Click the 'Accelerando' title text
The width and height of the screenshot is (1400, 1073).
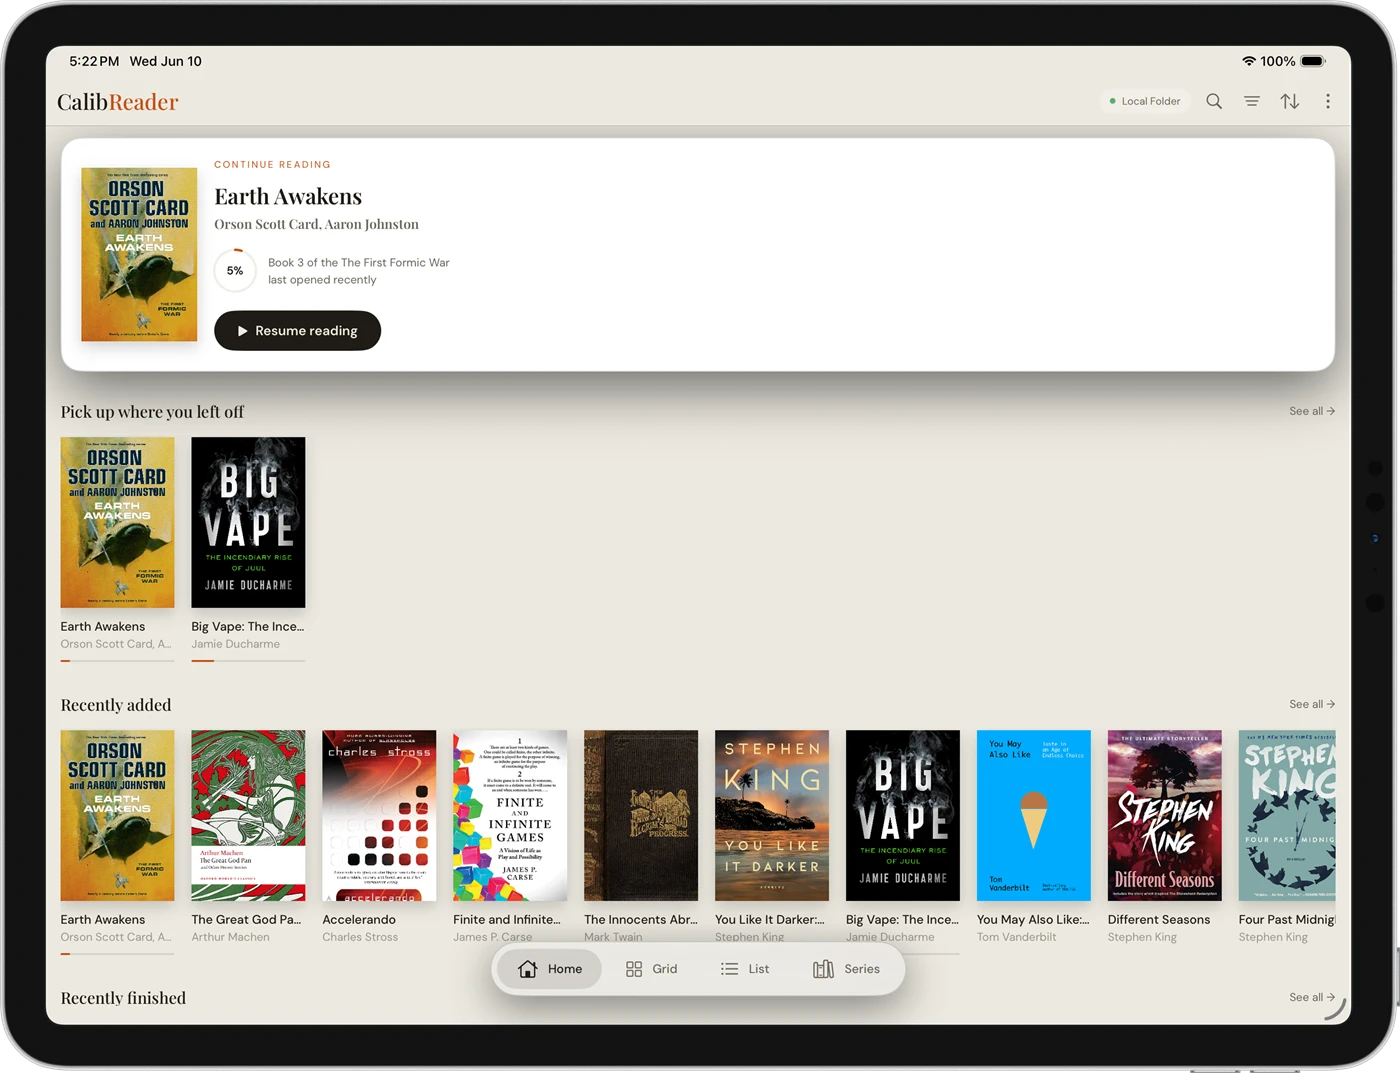coord(359,920)
